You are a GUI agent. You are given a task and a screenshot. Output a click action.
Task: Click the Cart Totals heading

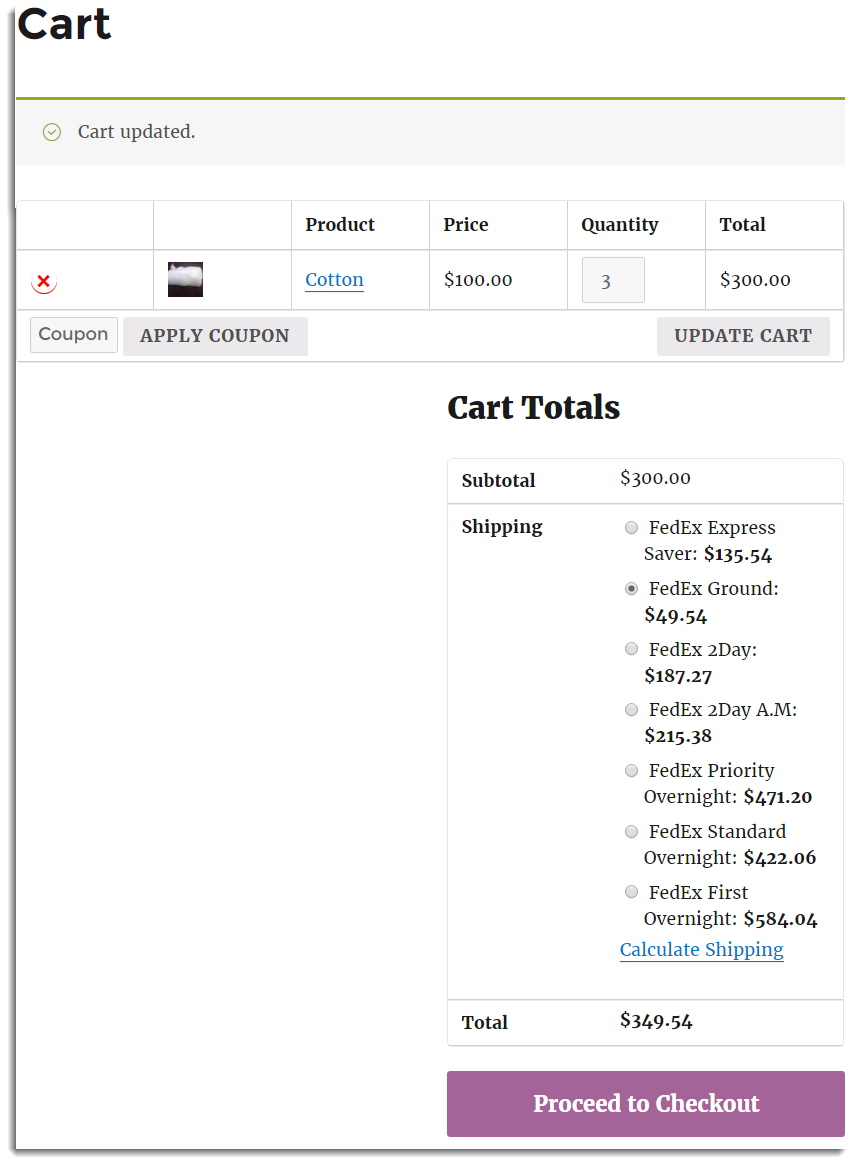click(534, 407)
